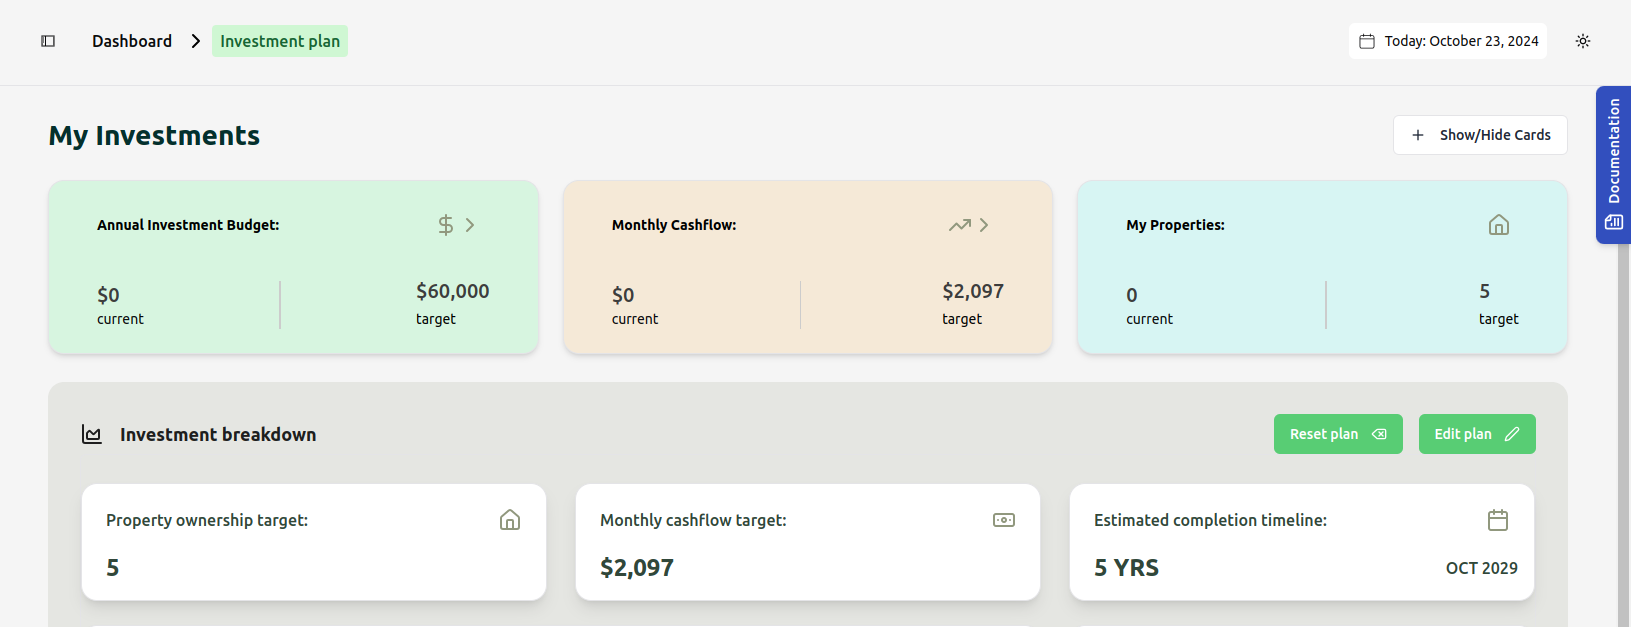Switch the light/dark theme sun icon

[x=1583, y=41]
